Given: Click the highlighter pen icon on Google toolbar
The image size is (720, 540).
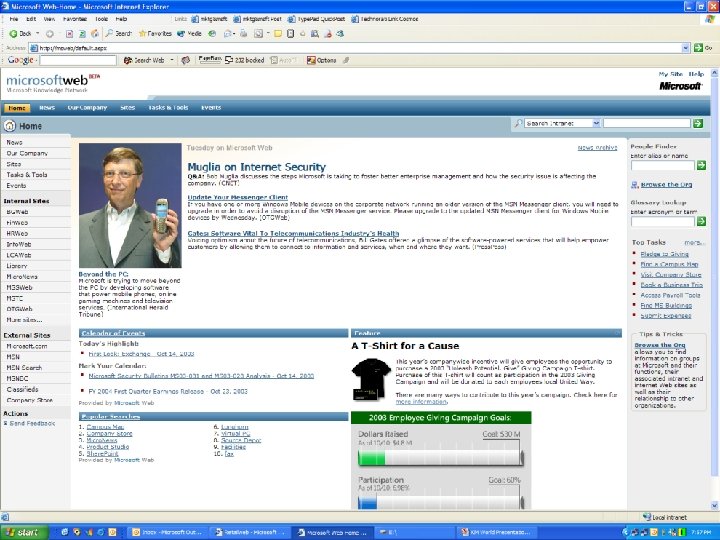Looking at the screenshot, I should click(346, 60).
